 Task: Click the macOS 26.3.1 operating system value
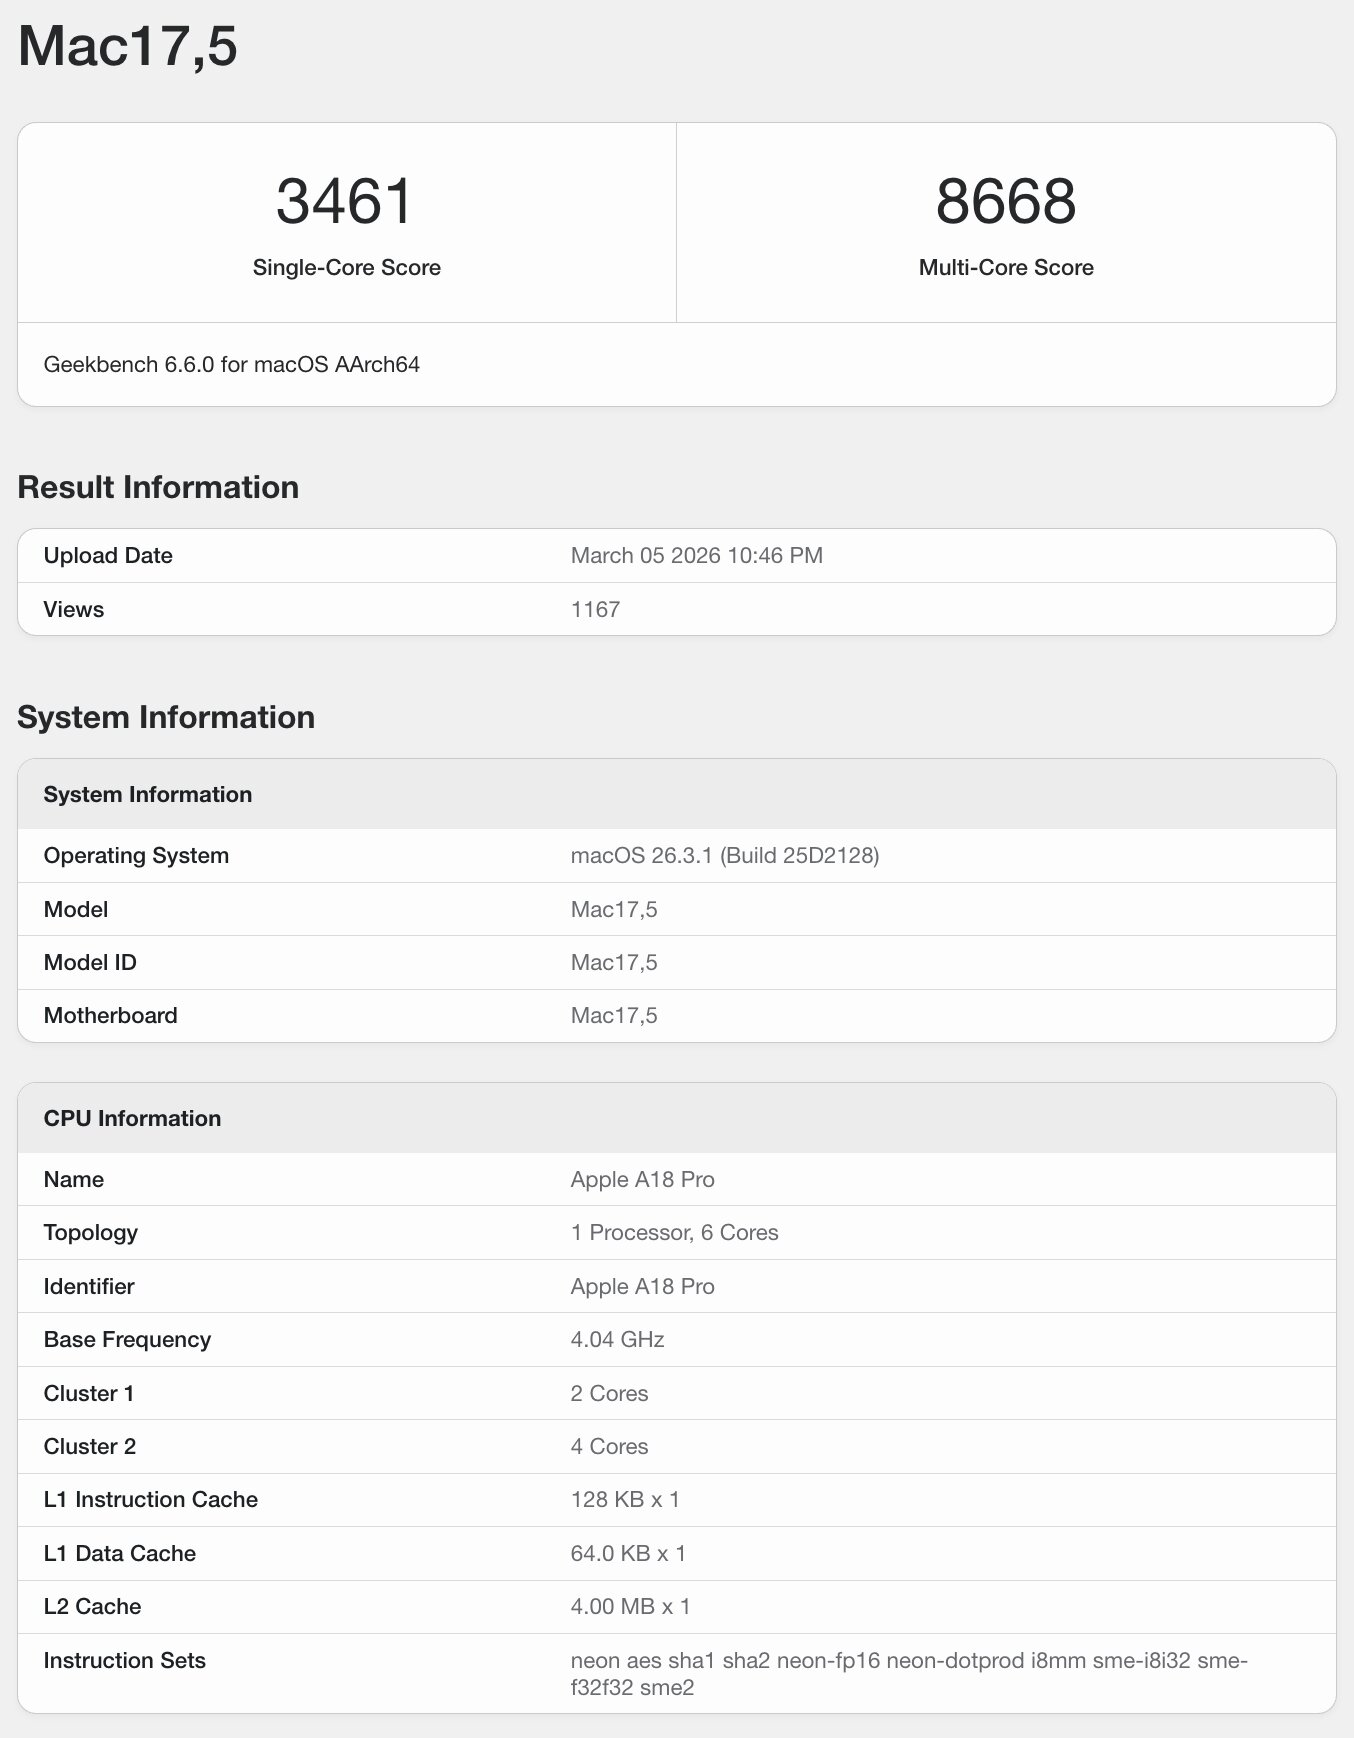click(x=724, y=855)
